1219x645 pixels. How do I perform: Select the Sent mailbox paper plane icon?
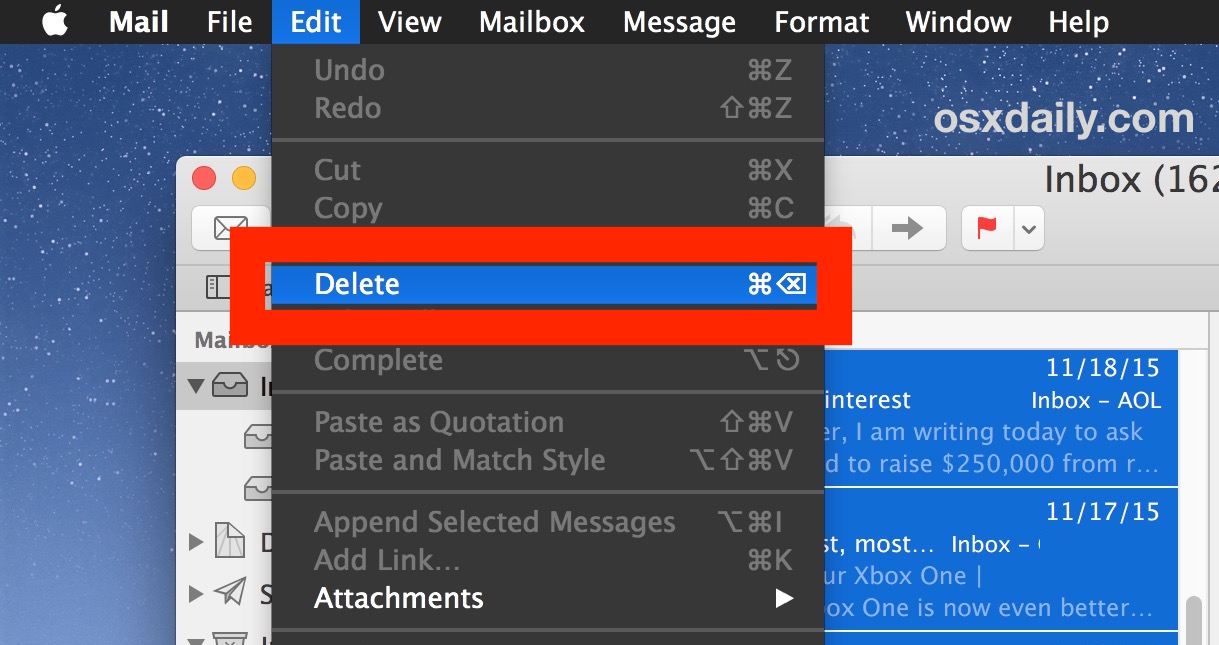[231, 592]
